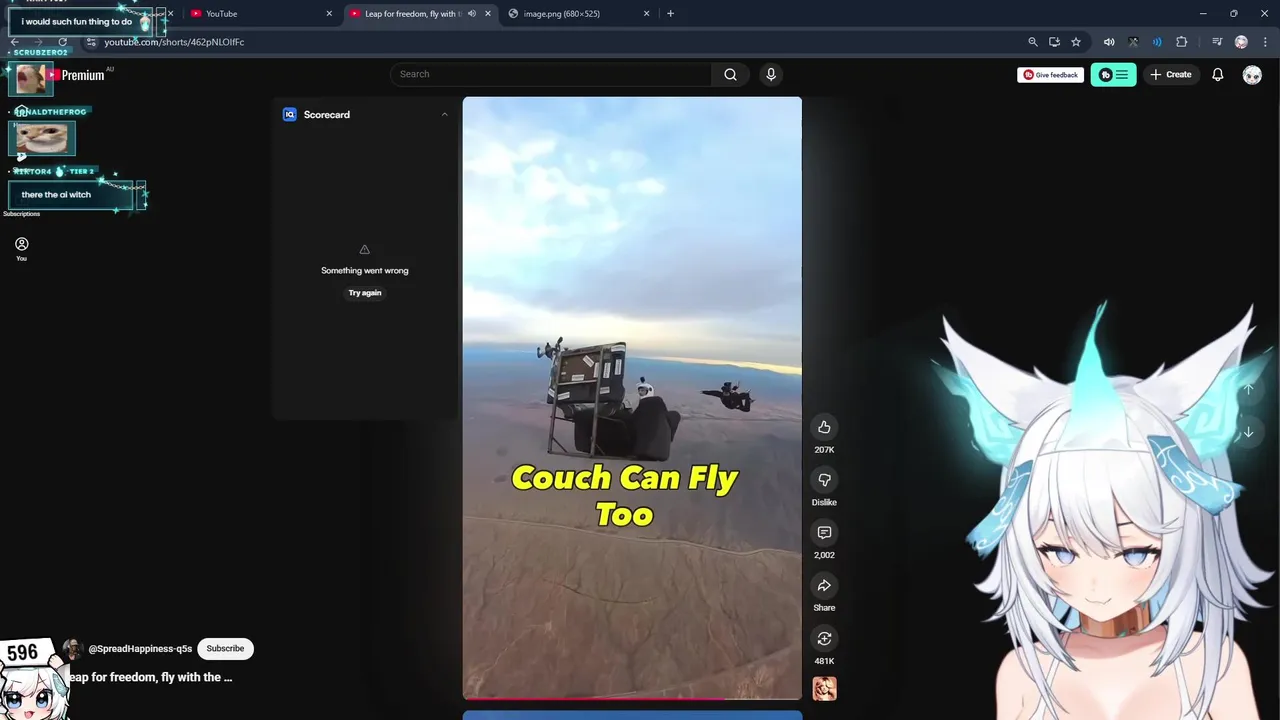Mute the tab via its speaker icon
The height and width of the screenshot is (720, 1280).
[x=471, y=14]
